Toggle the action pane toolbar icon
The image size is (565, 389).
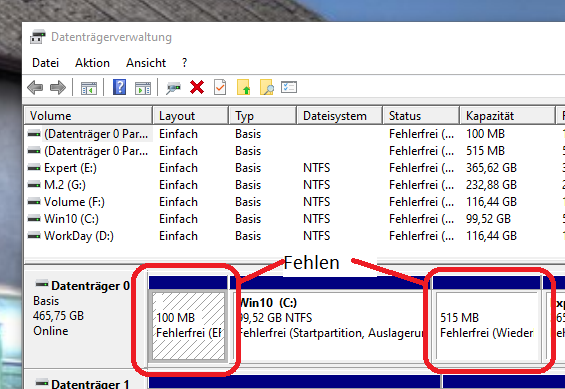pyautogui.click(x=143, y=88)
